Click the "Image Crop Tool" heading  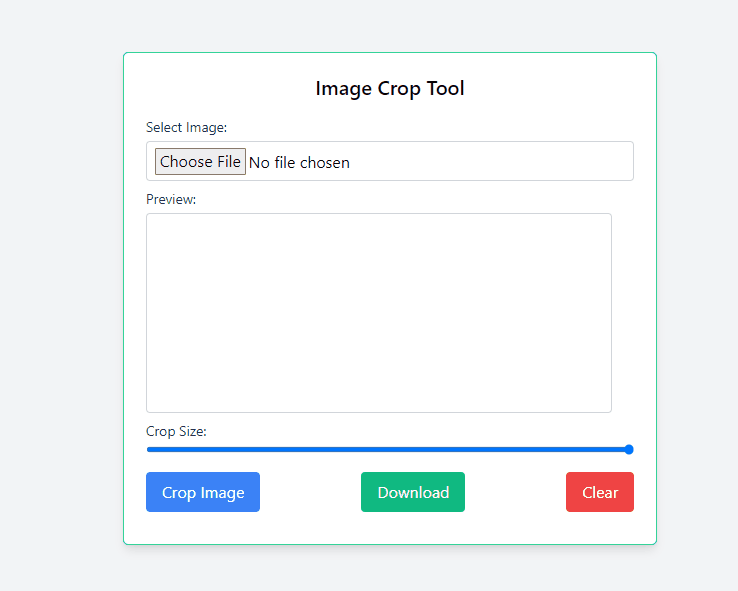pos(390,88)
